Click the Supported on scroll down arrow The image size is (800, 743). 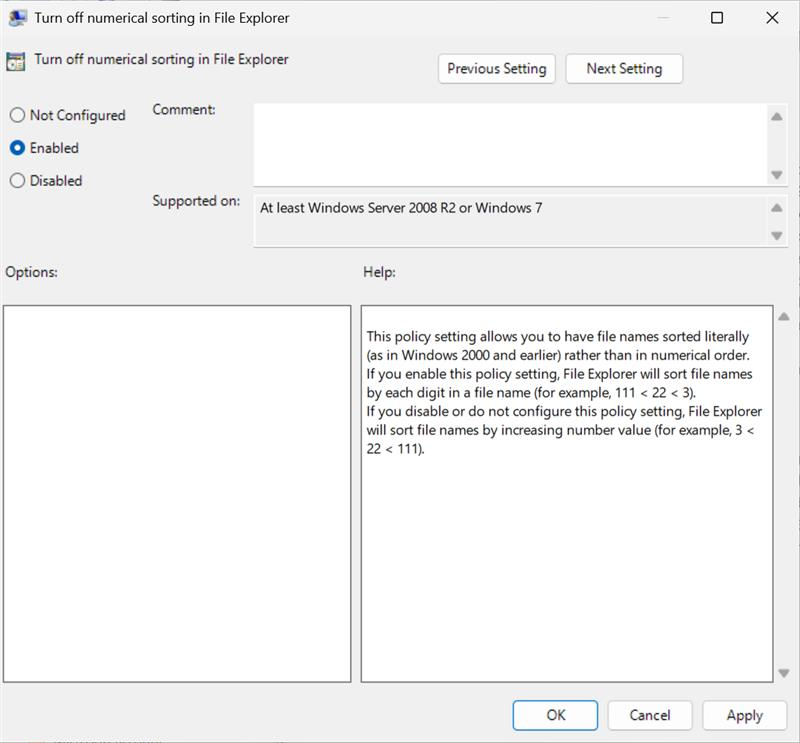(x=777, y=235)
